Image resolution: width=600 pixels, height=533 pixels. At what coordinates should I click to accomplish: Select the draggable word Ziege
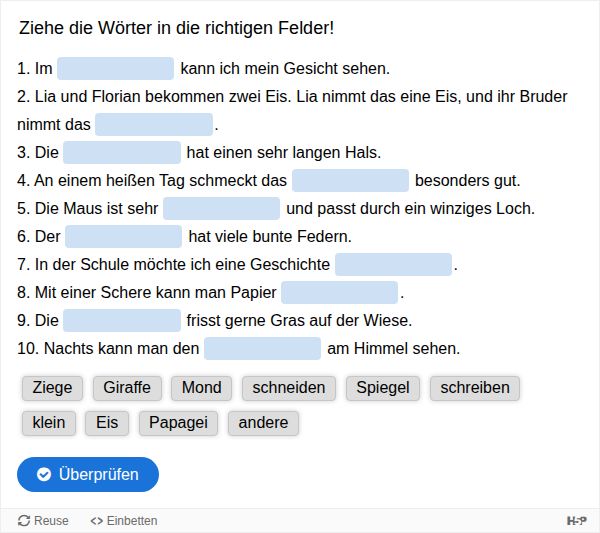[52, 388]
